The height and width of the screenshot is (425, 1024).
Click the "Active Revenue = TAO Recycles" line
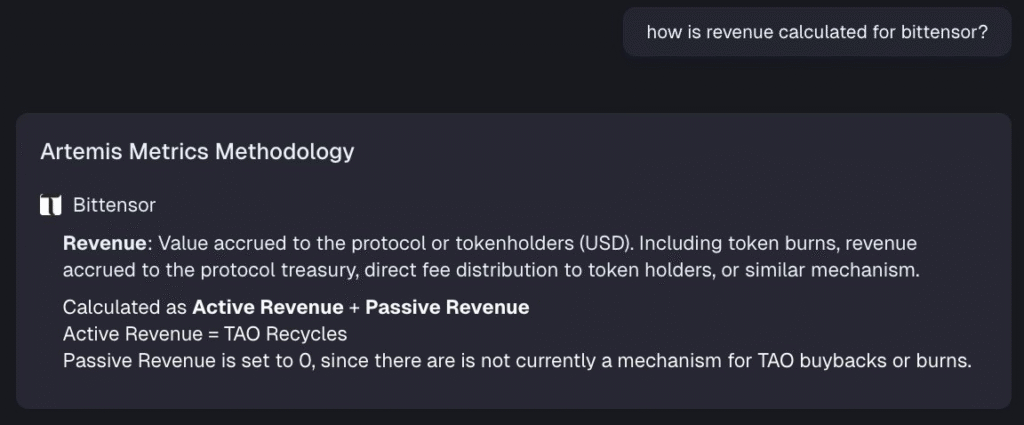point(204,334)
